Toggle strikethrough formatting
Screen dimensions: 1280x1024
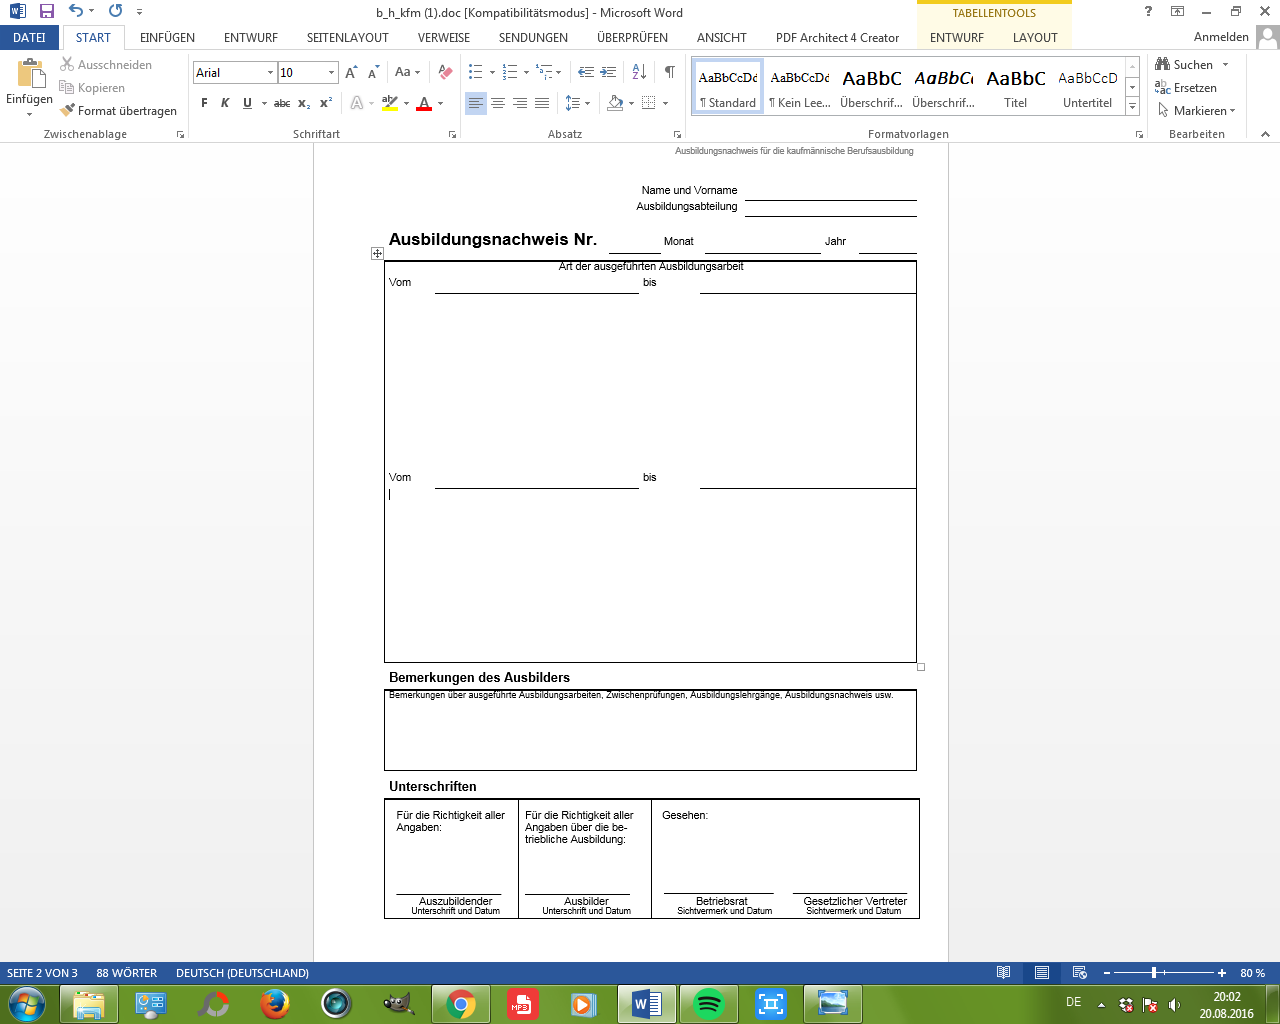[x=282, y=103]
